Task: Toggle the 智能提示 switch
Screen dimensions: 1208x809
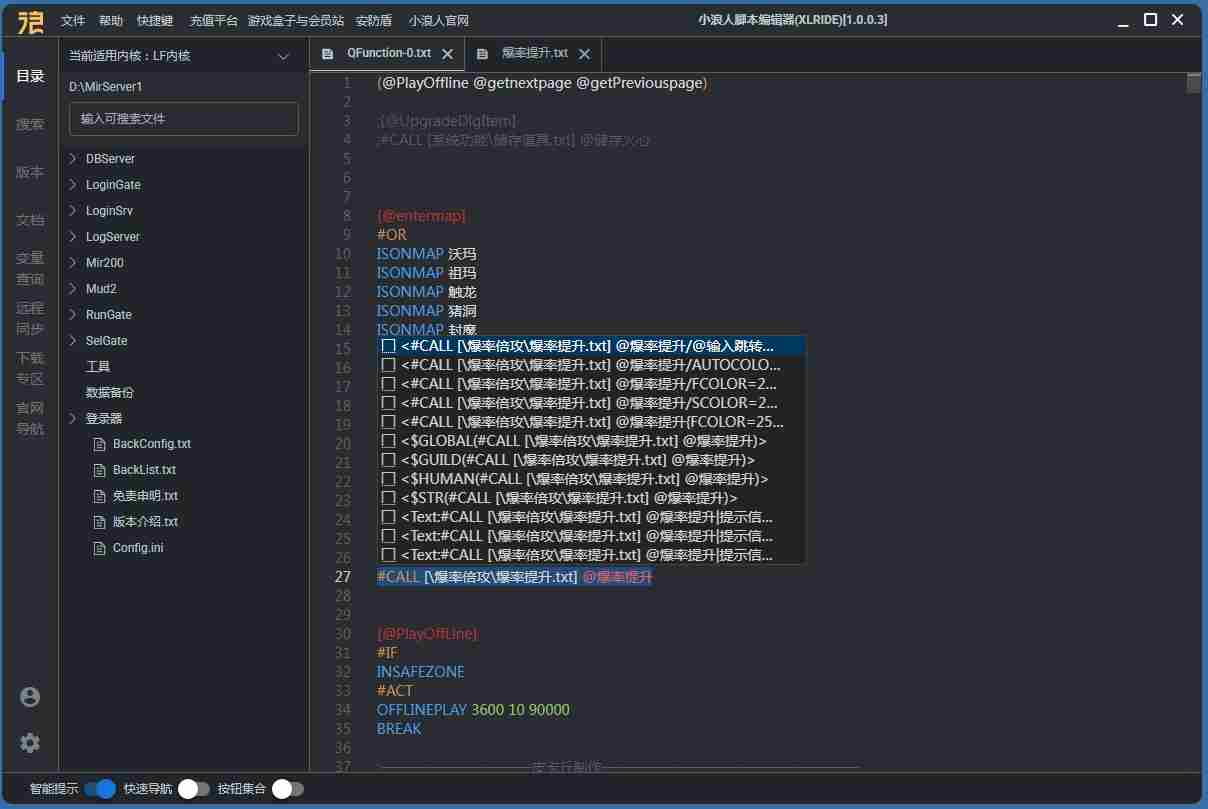Action: (x=100, y=789)
